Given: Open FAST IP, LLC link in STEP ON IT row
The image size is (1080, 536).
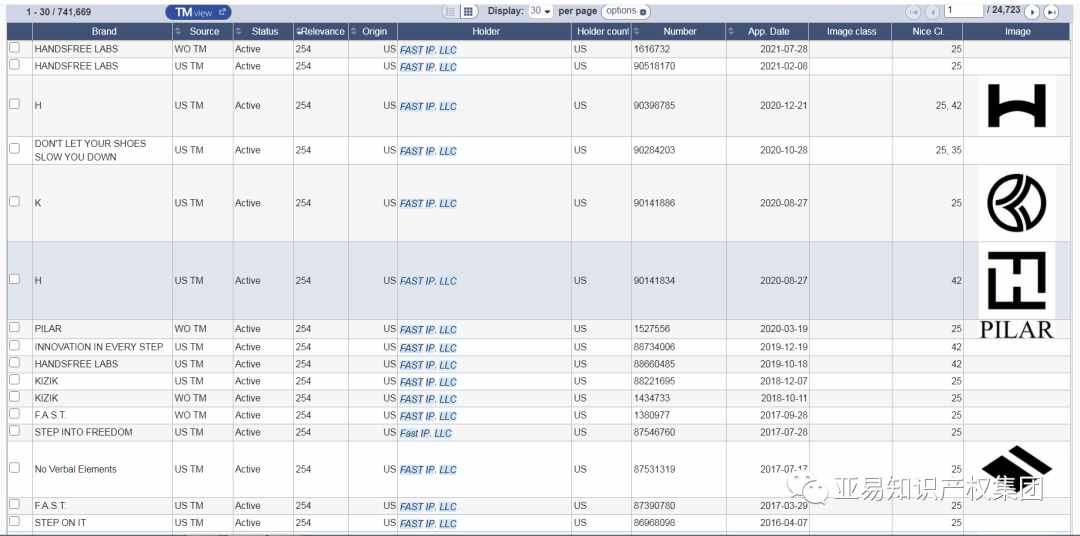Looking at the screenshot, I should pyautogui.click(x=428, y=523).
